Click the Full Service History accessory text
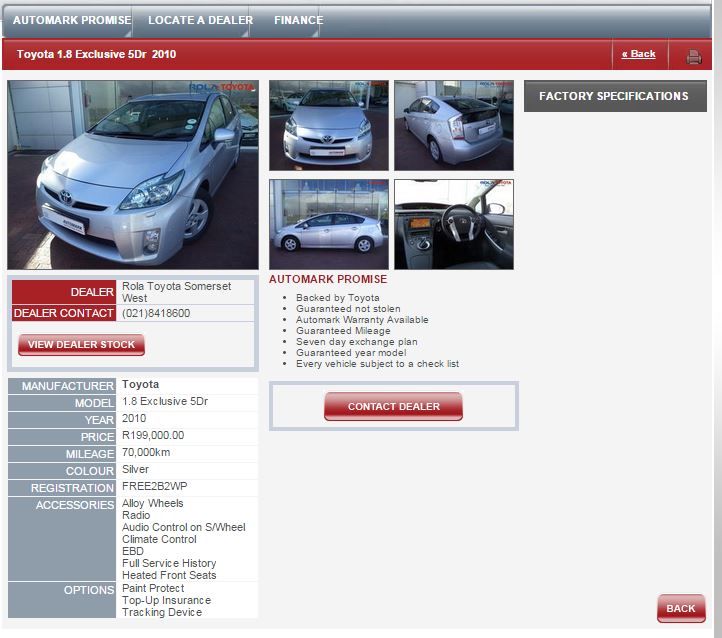The width and height of the screenshot is (722, 638). [x=169, y=563]
